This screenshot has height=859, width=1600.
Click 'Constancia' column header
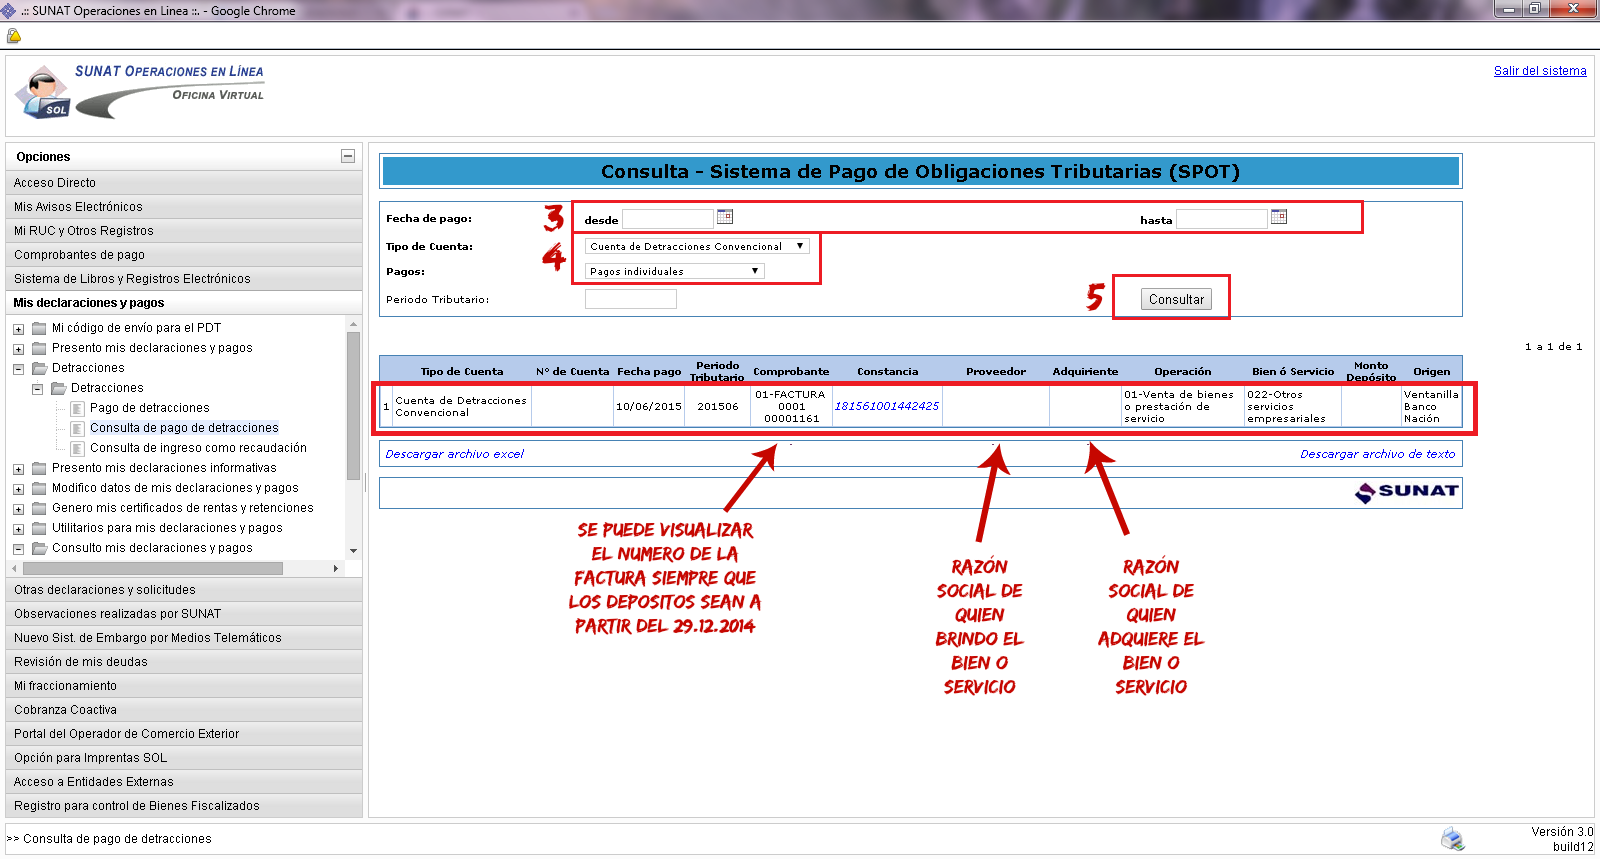coord(887,371)
